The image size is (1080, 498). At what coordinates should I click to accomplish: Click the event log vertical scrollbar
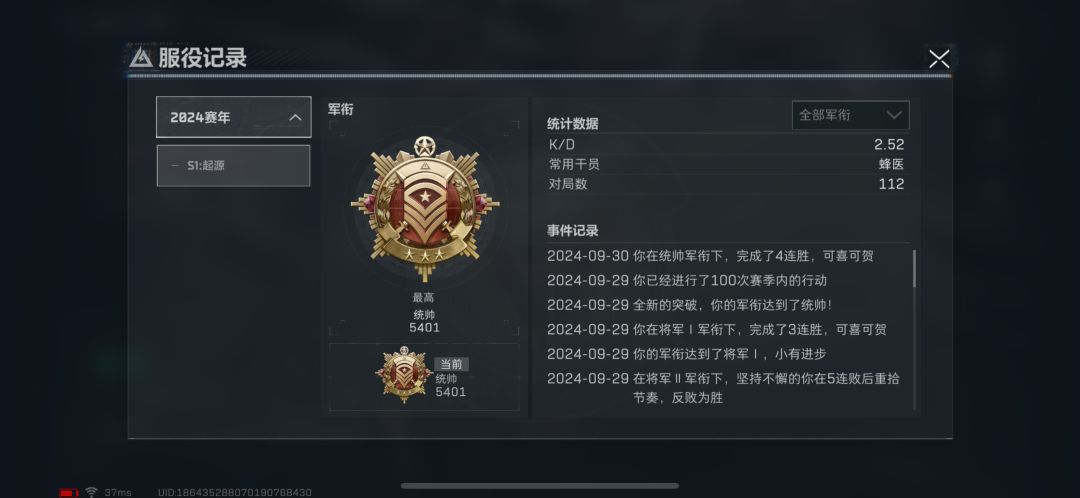(915, 269)
